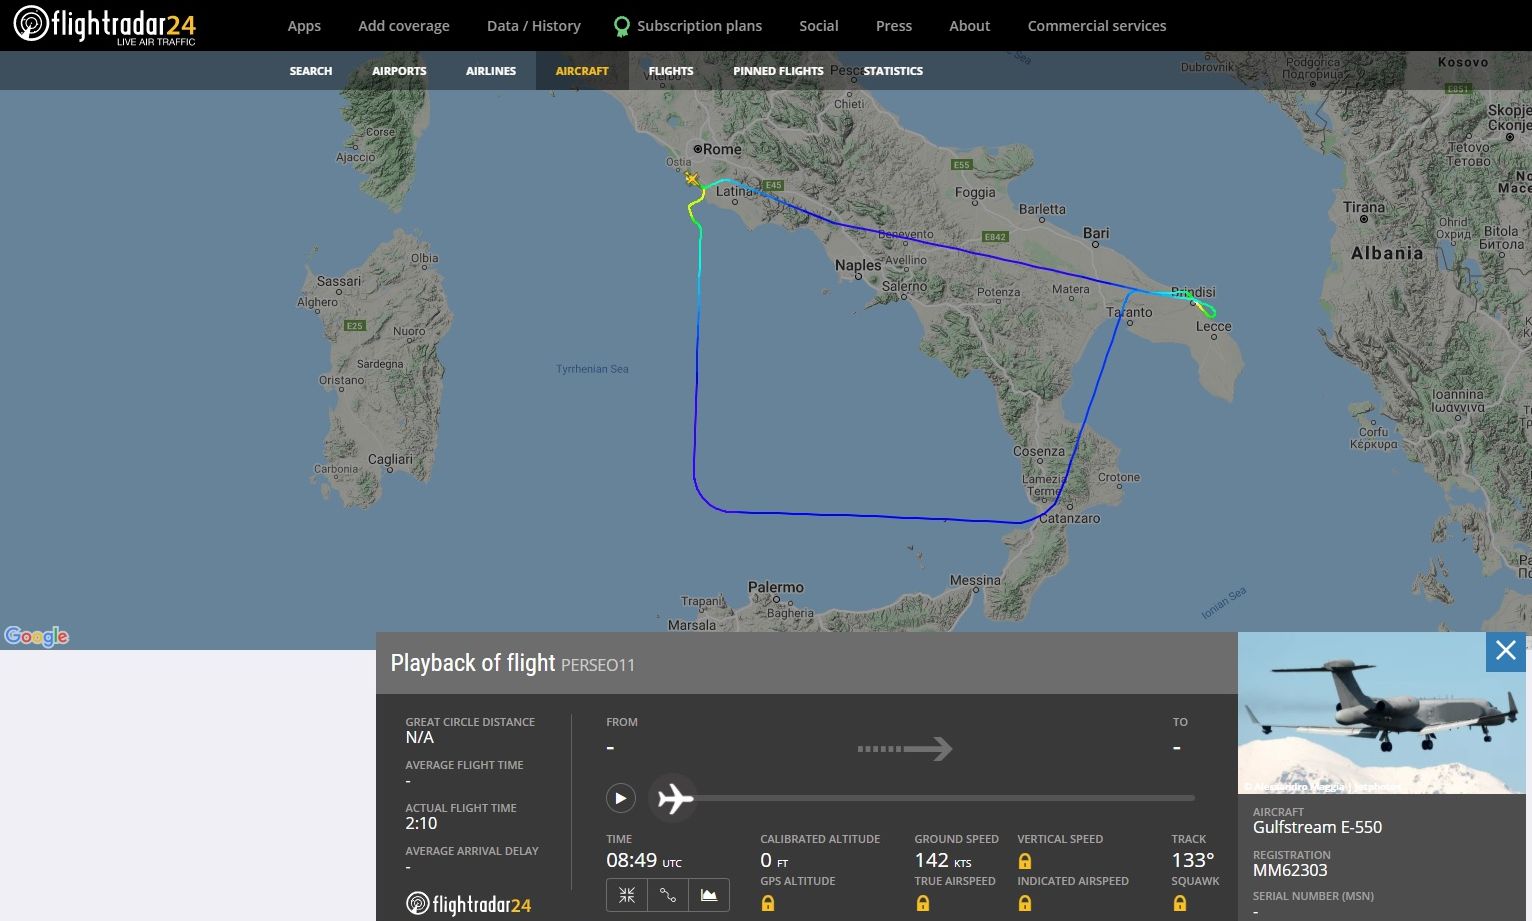
Task: Toggle the flight route path icon
Action: [x=668, y=895]
